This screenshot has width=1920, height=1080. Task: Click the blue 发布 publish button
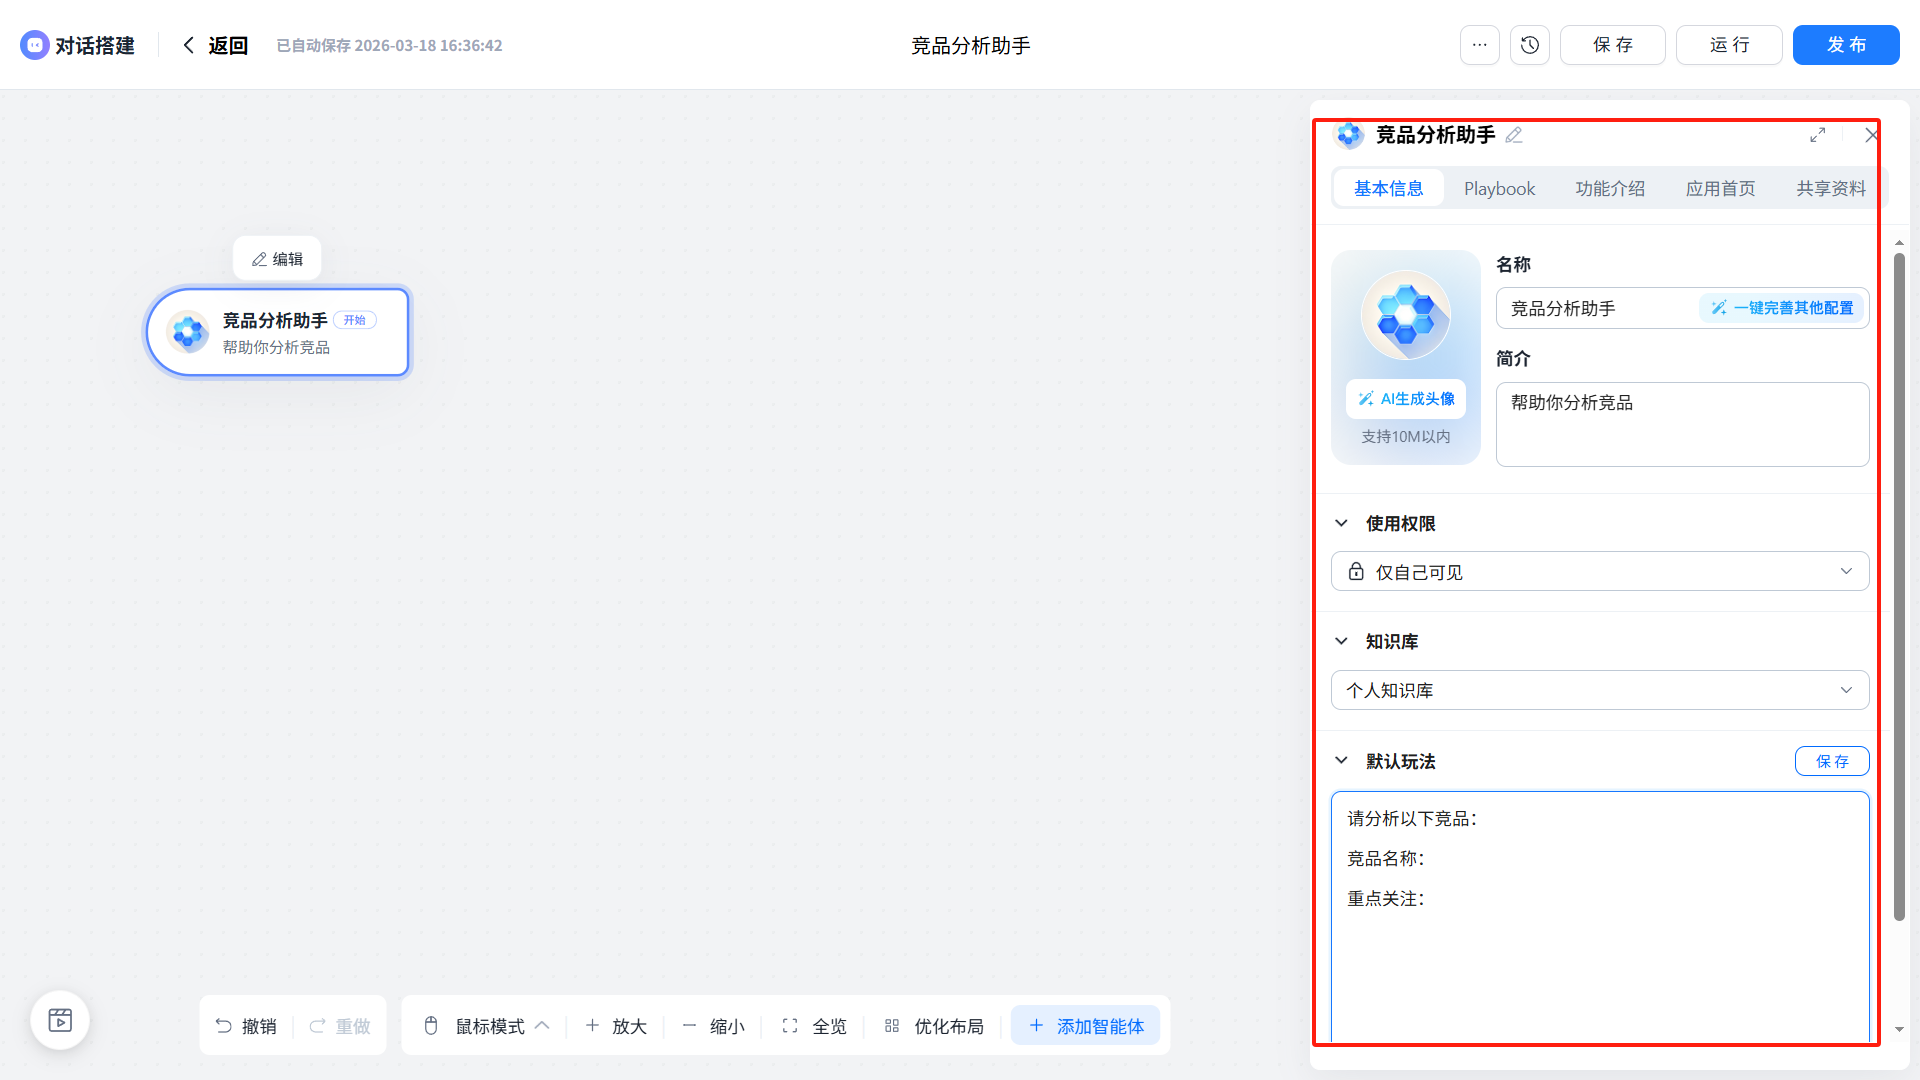[x=1845, y=45]
